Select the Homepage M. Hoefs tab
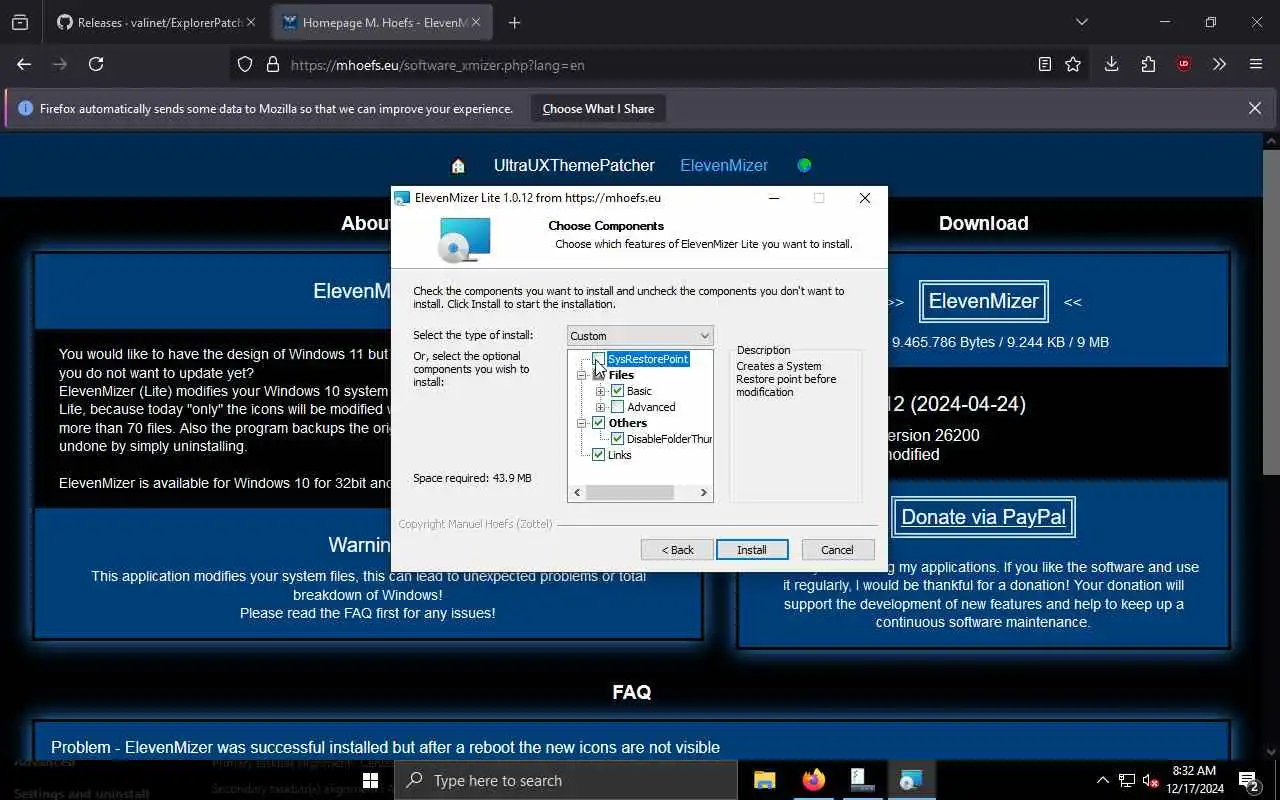Screen dimensions: 1280x800 (x=384, y=22)
